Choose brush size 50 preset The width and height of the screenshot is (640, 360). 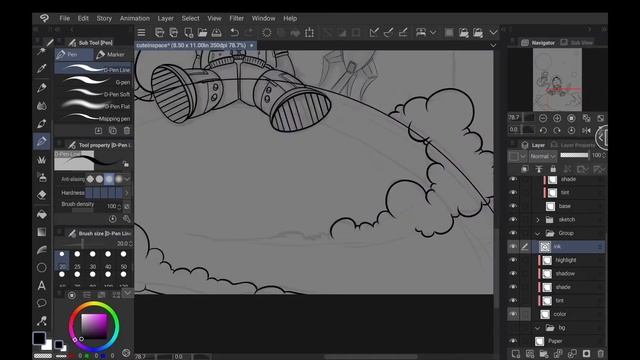coord(124,260)
